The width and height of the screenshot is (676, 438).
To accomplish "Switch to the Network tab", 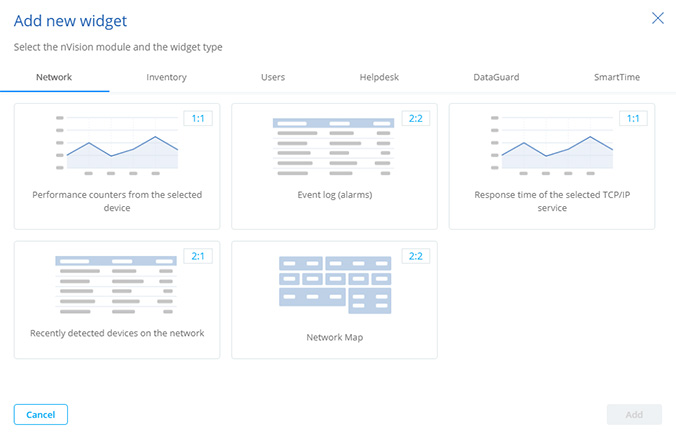I will pos(54,77).
